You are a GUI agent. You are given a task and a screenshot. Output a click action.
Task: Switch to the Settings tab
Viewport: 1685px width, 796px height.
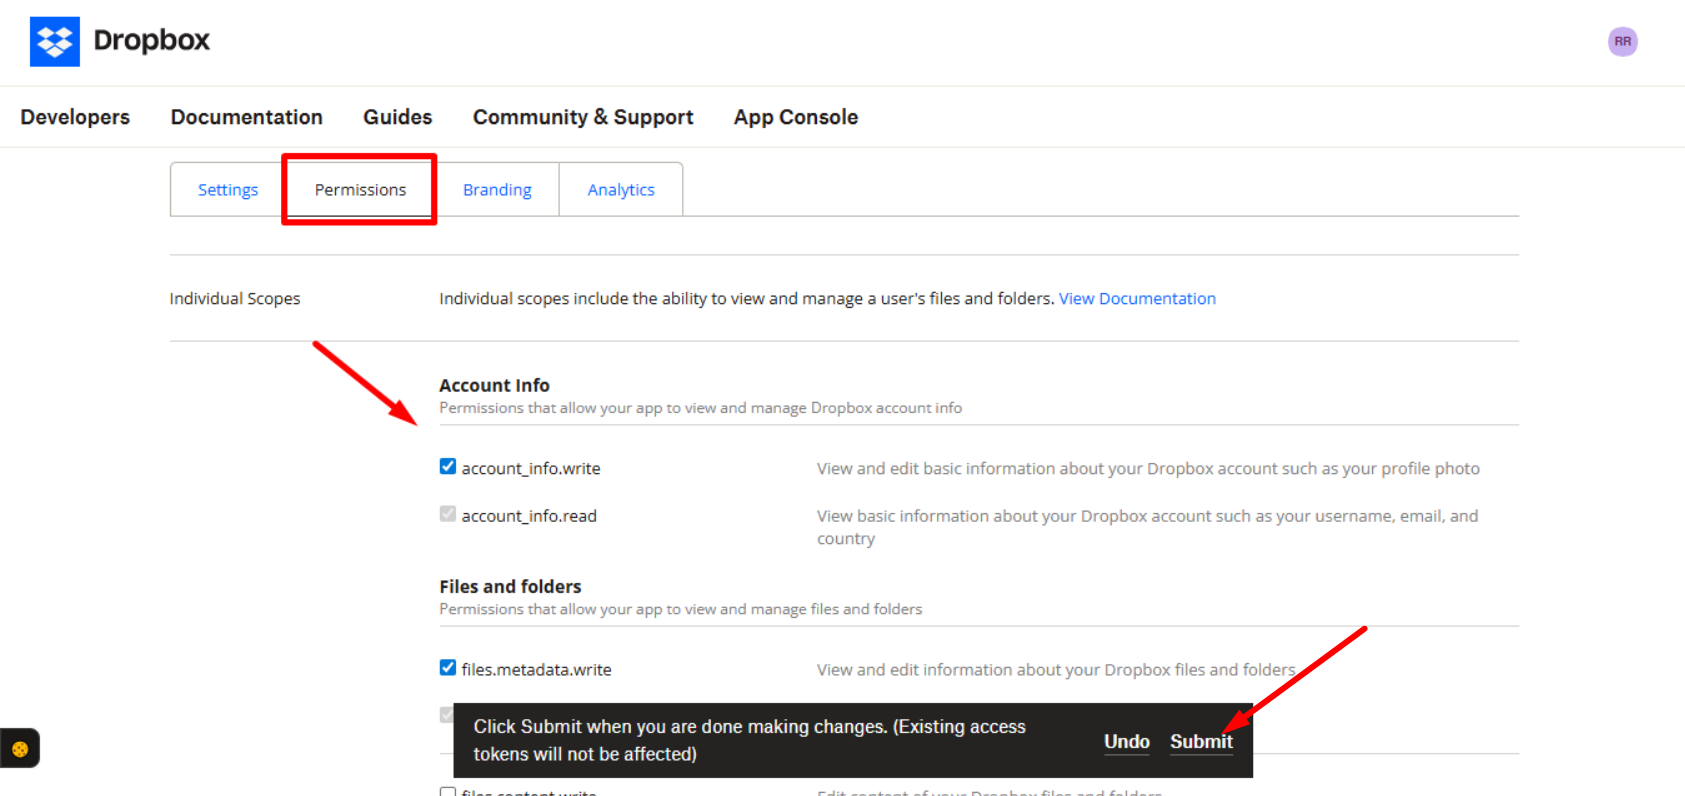coord(228,189)
